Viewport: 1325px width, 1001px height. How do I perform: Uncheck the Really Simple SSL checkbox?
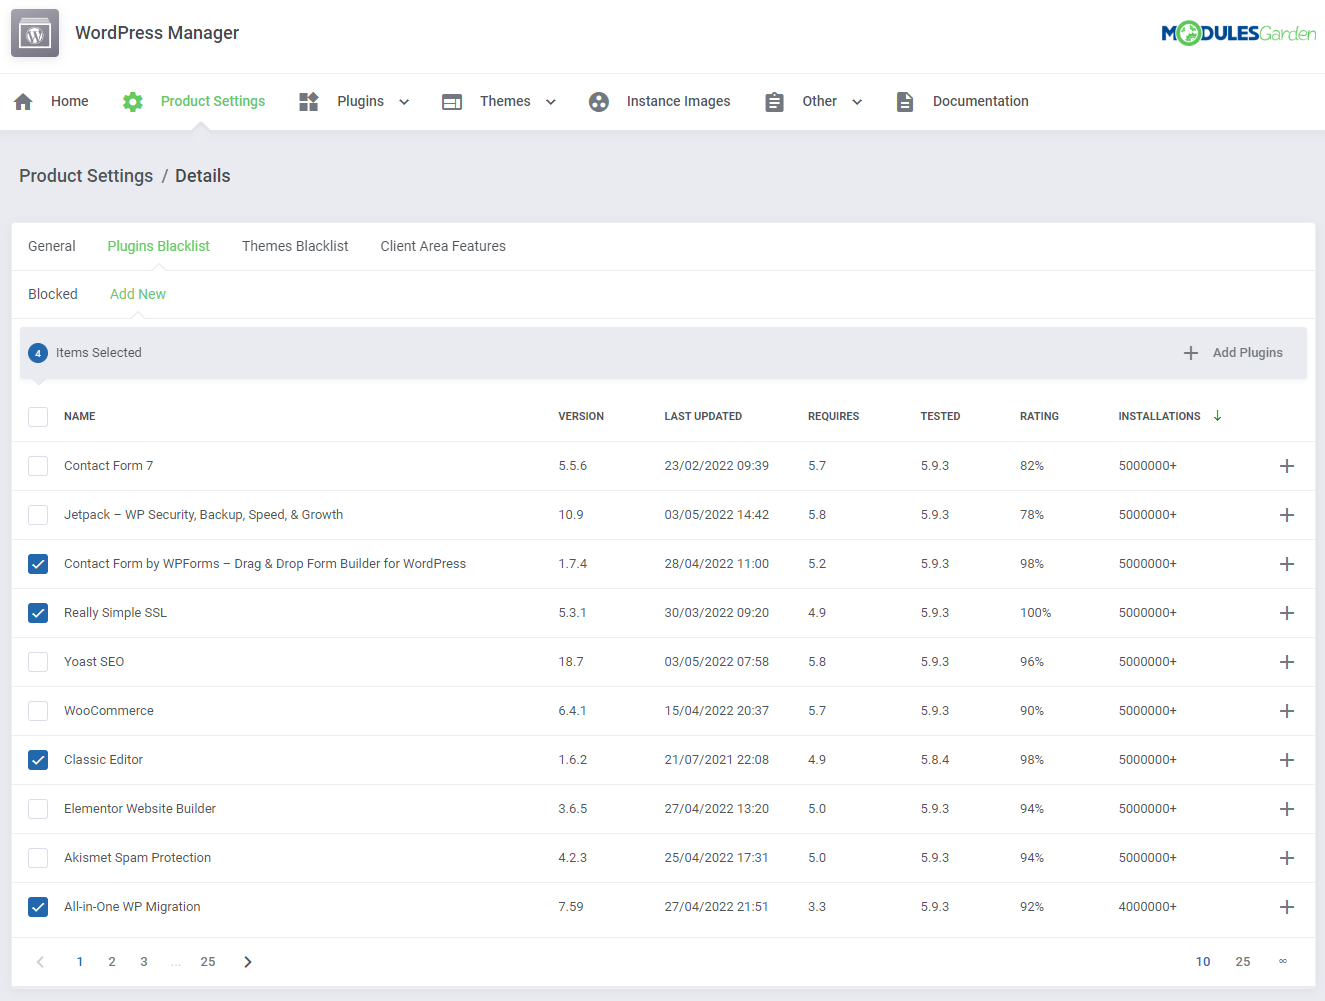coord(38,613)
